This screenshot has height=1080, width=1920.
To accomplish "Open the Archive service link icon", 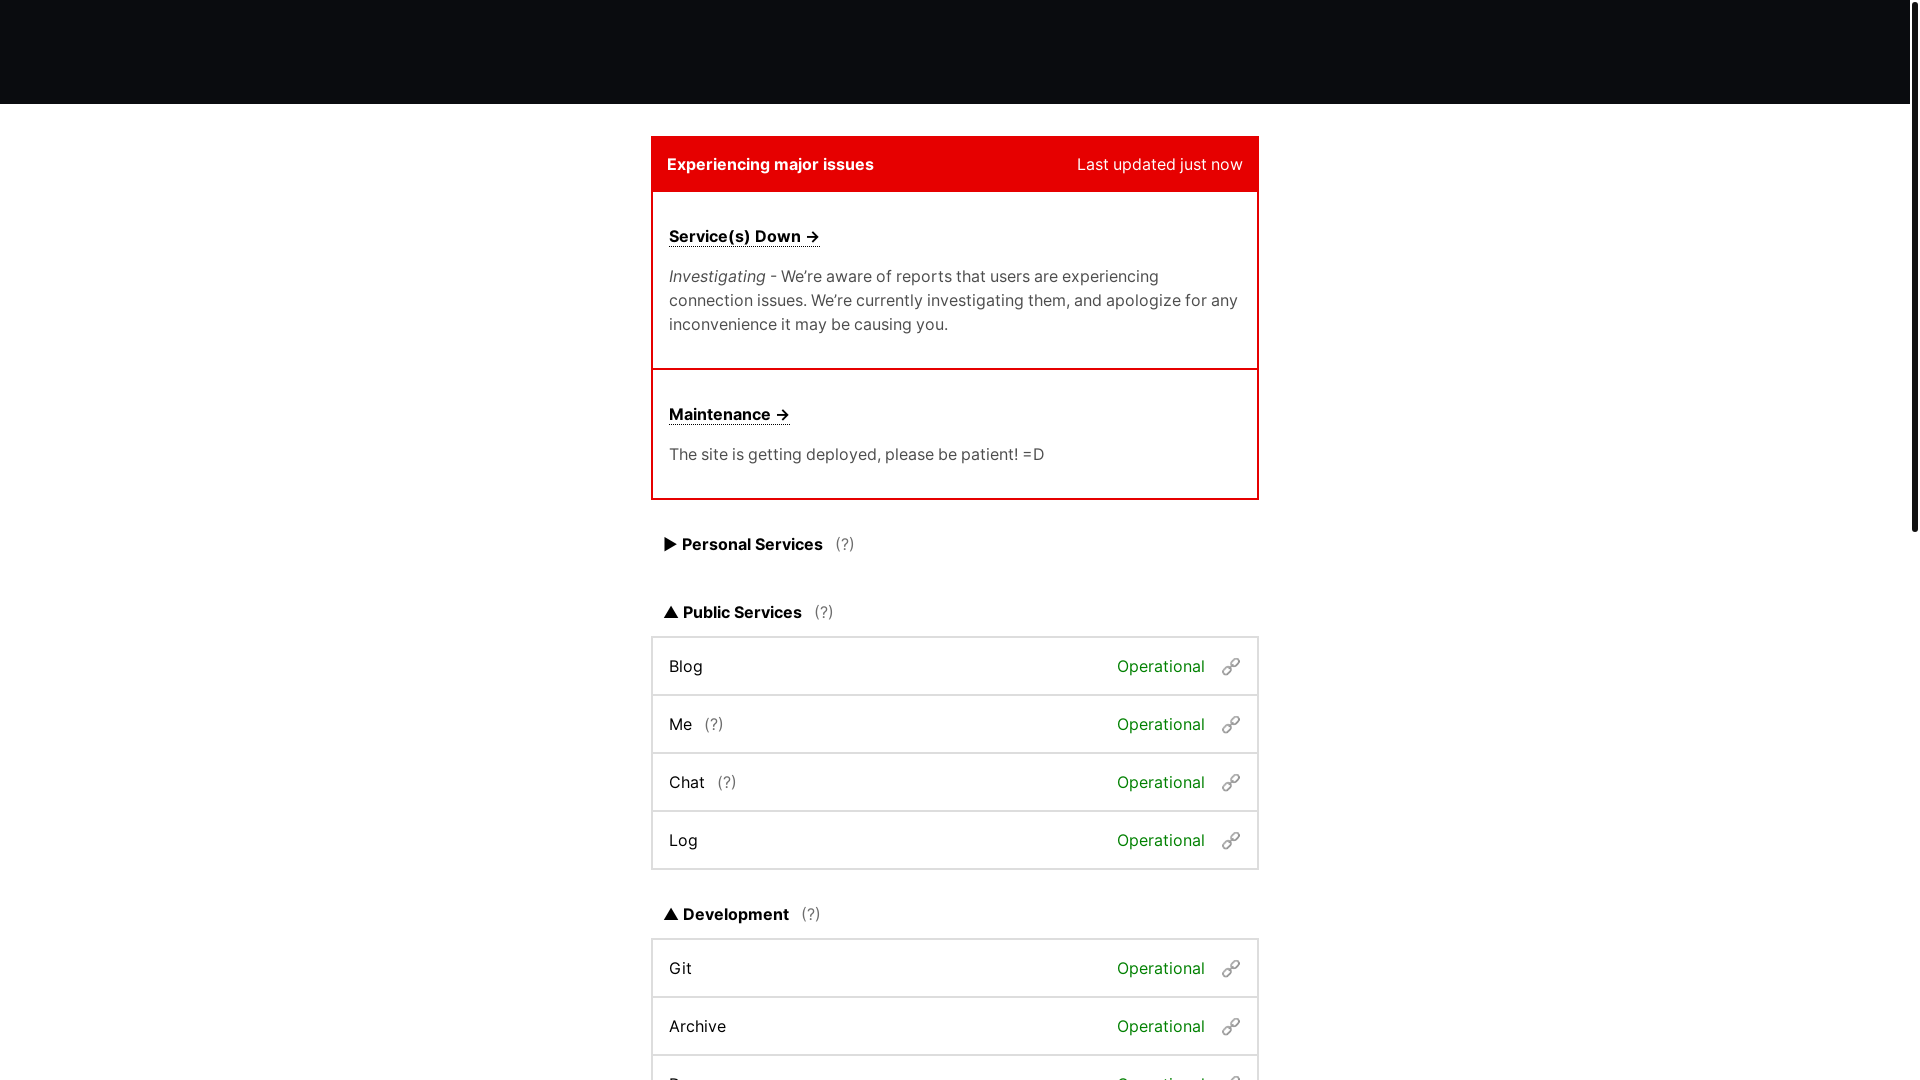I will [x=1231, y=1027].
